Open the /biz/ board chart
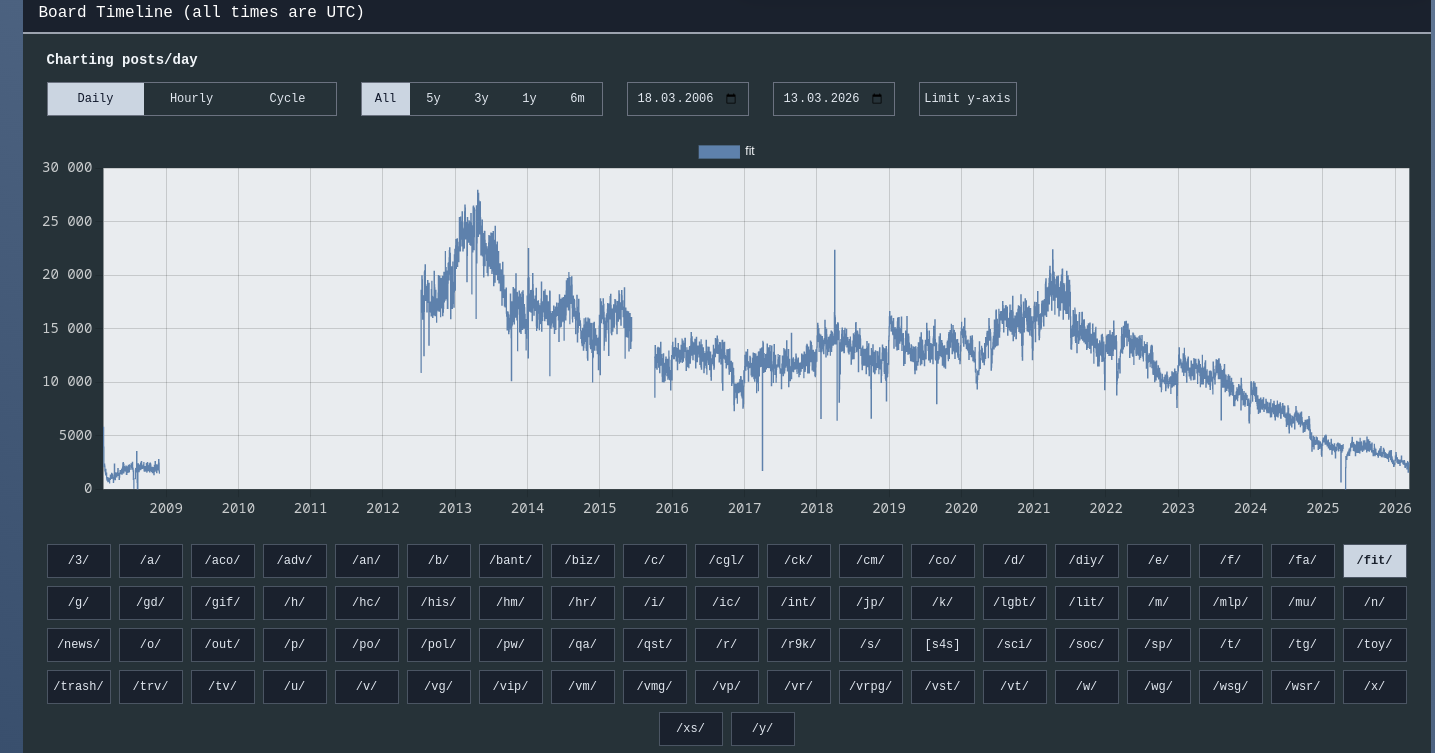 [583, 561]
